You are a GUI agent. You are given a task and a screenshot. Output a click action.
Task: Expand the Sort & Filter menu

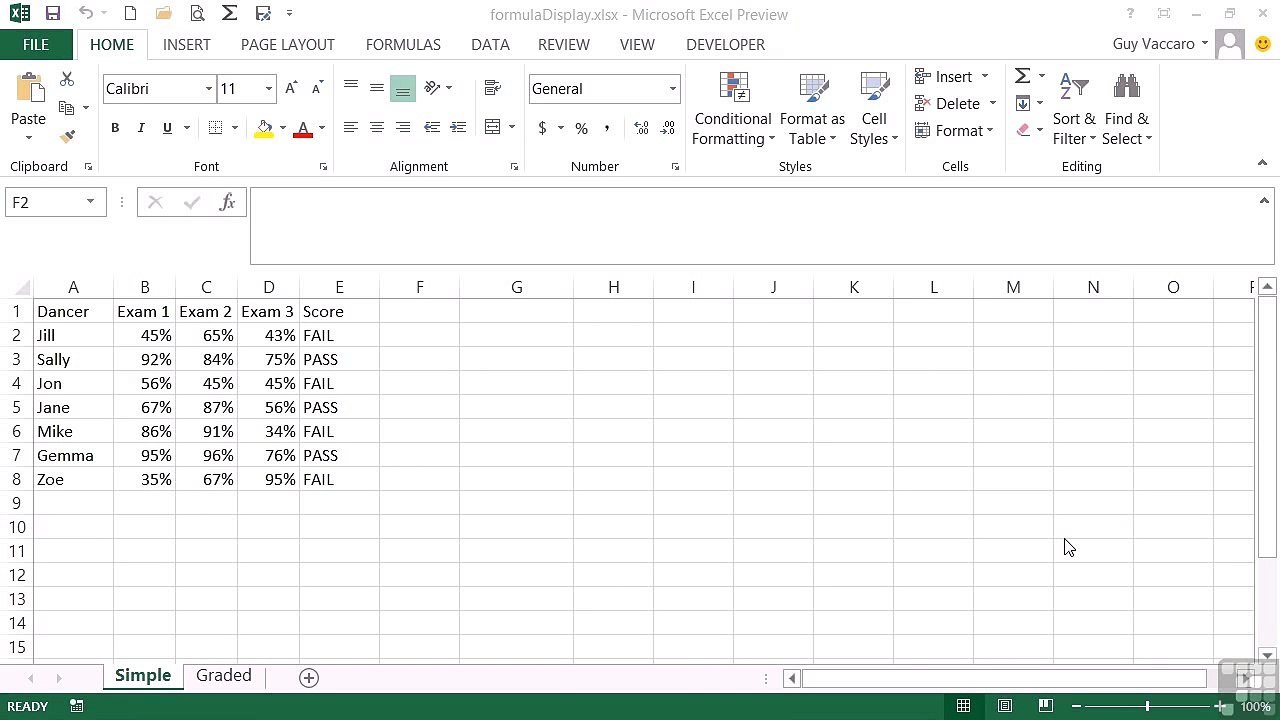(x=1074, y=110)
